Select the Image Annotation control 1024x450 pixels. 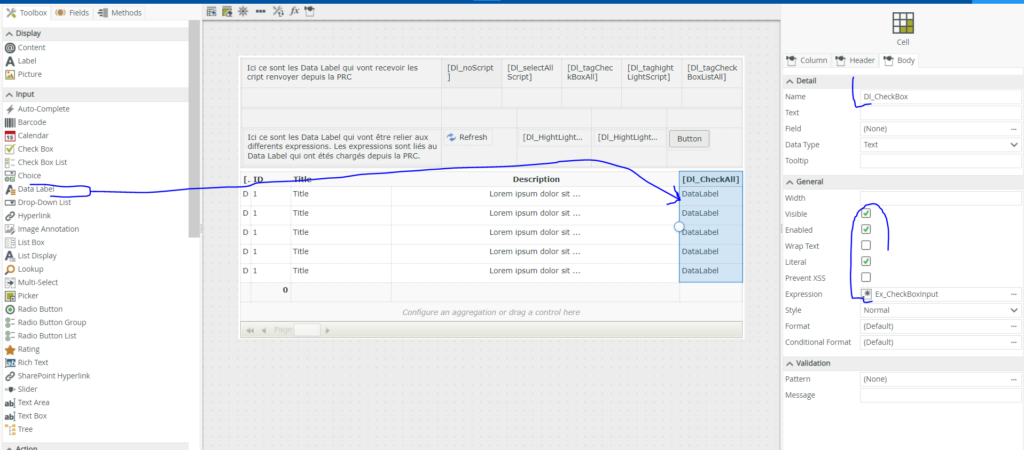pos(42,229)
